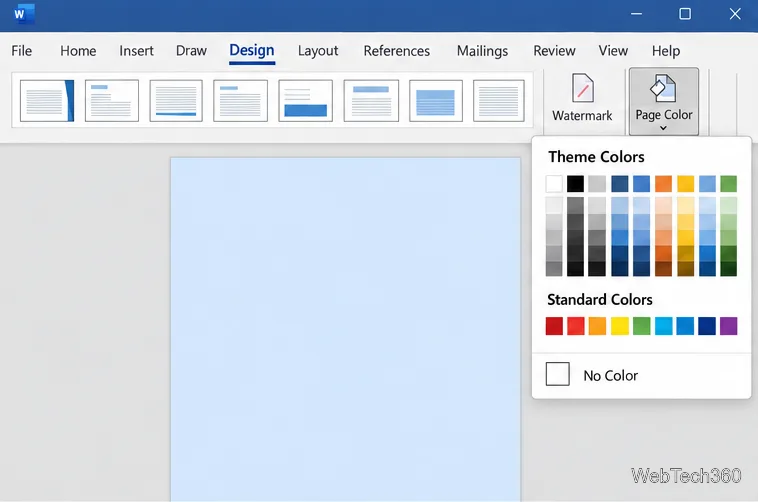Switch to the Insert tab
758x502 pixels.
(x=136, y=51)
